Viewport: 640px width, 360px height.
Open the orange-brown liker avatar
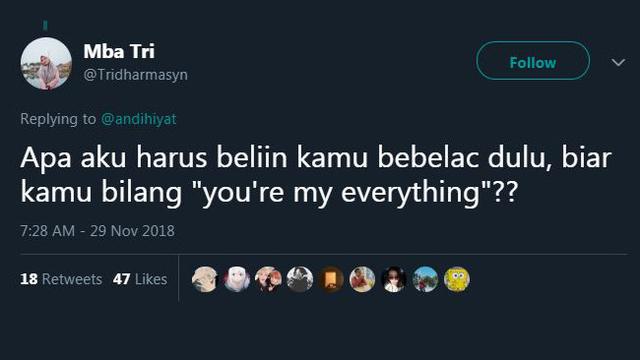[331, 279]
